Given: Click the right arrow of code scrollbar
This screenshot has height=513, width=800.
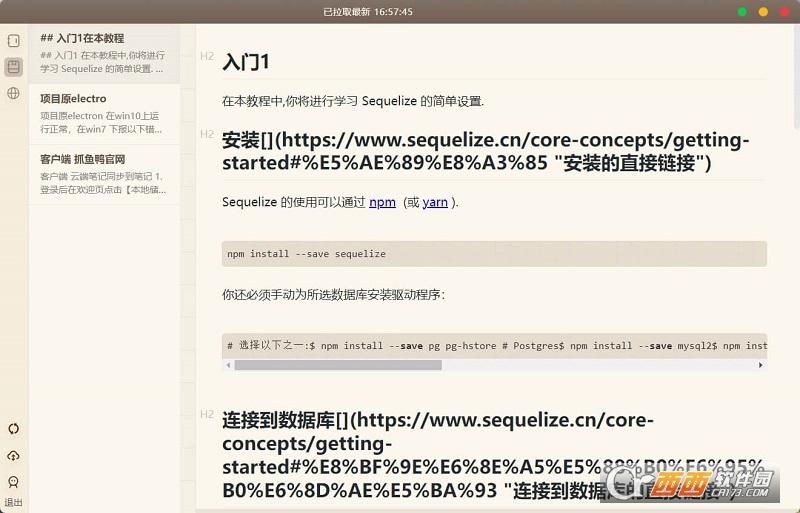Looking at the screenshot, I should click(760, 365).
